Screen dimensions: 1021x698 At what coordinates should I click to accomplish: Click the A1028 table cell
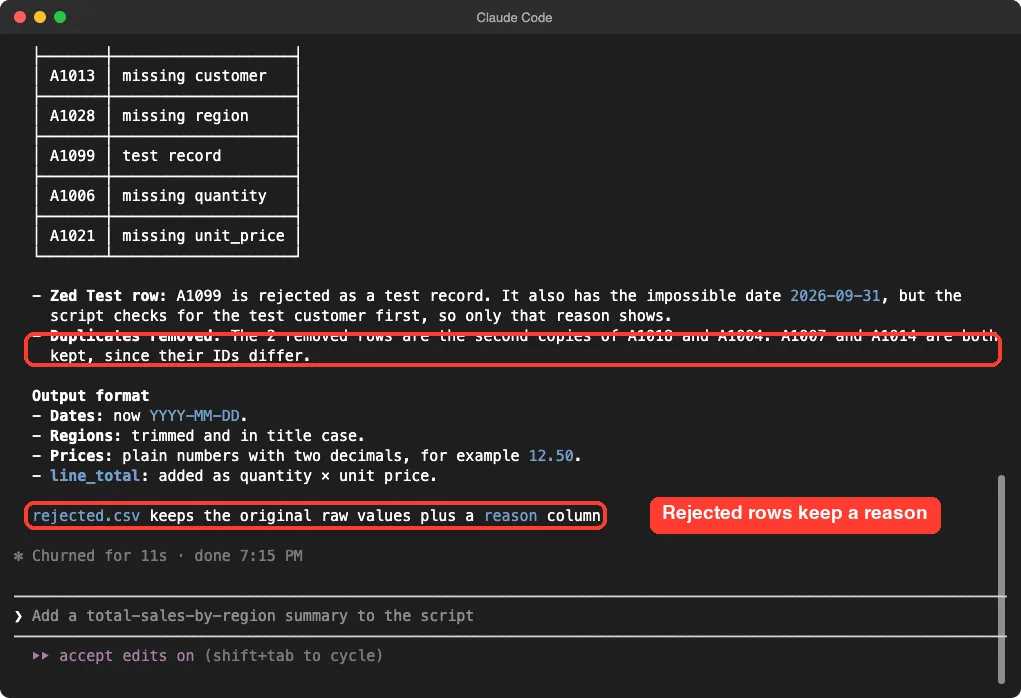pyautogui.click(x=72, y=116)
